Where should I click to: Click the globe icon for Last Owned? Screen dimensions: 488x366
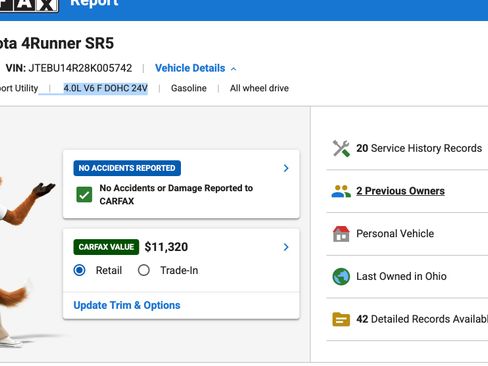coord(341,276)
